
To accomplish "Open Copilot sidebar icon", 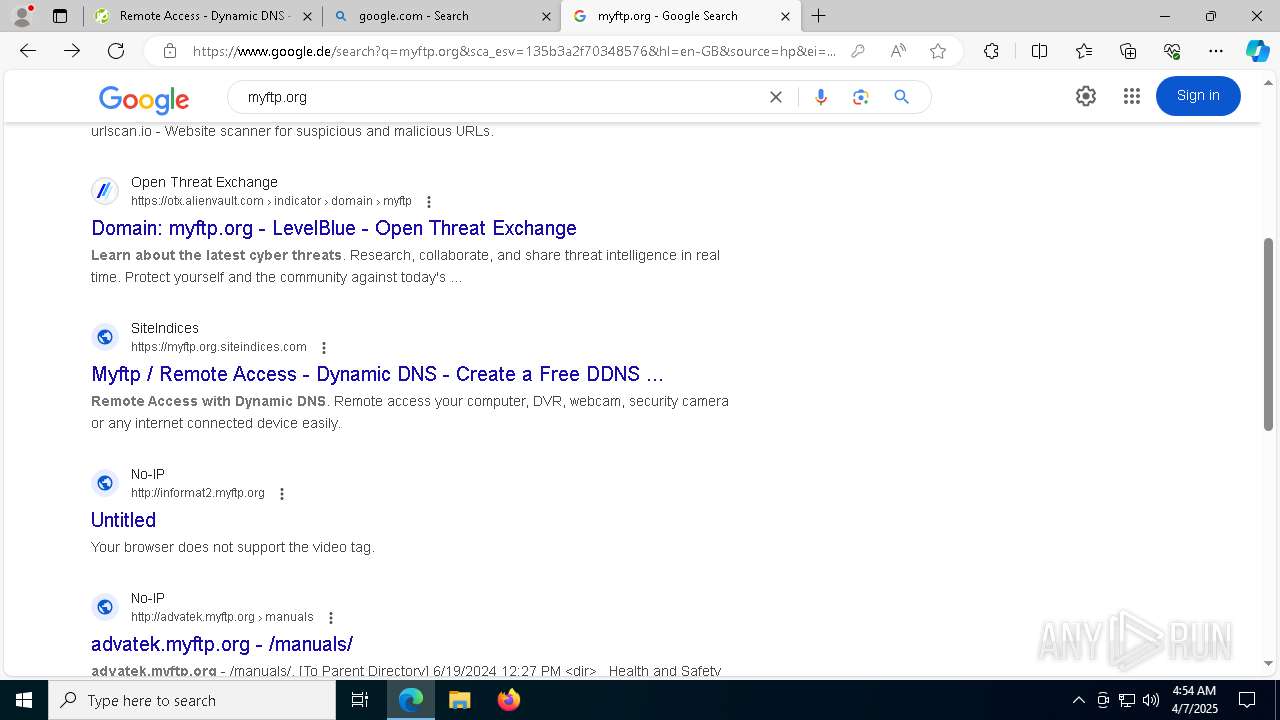I will [1257, 51].
